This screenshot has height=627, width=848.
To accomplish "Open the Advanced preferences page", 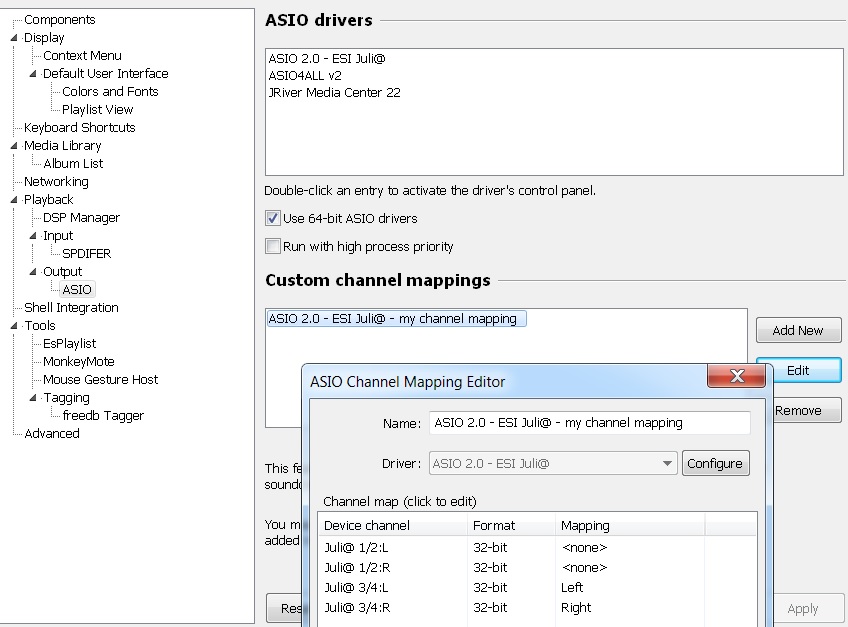I will (x=51, y=434).
